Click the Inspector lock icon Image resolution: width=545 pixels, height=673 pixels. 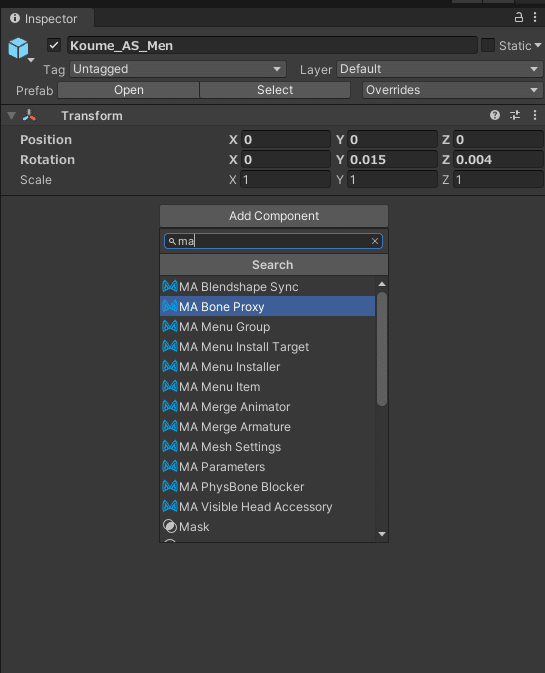(x=518, y=17)
